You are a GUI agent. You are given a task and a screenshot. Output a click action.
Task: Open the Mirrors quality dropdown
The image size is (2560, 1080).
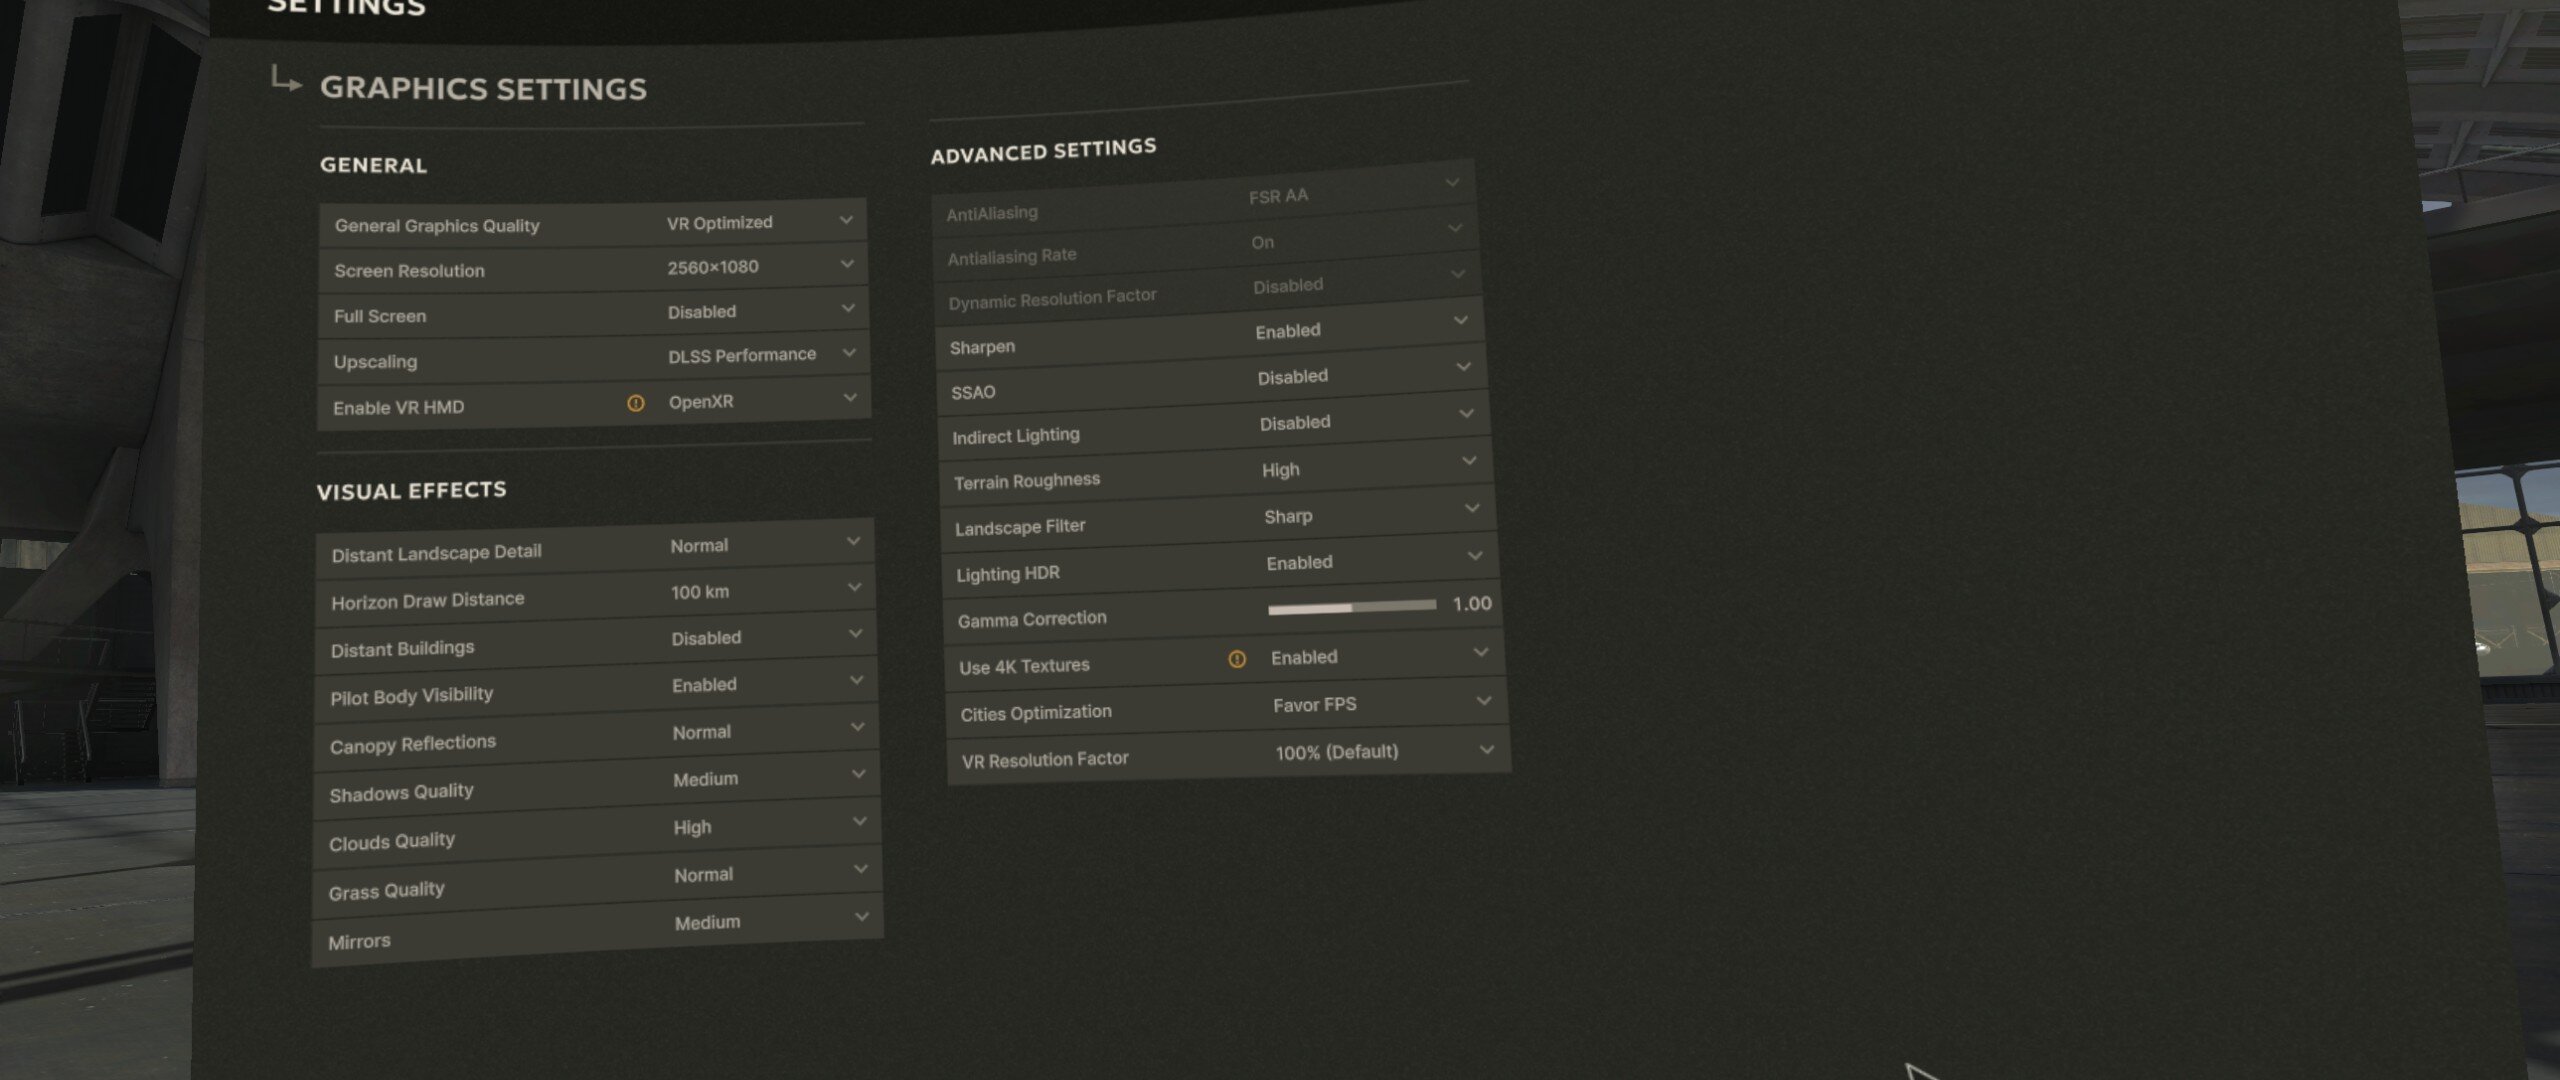(x=774, y=921)
